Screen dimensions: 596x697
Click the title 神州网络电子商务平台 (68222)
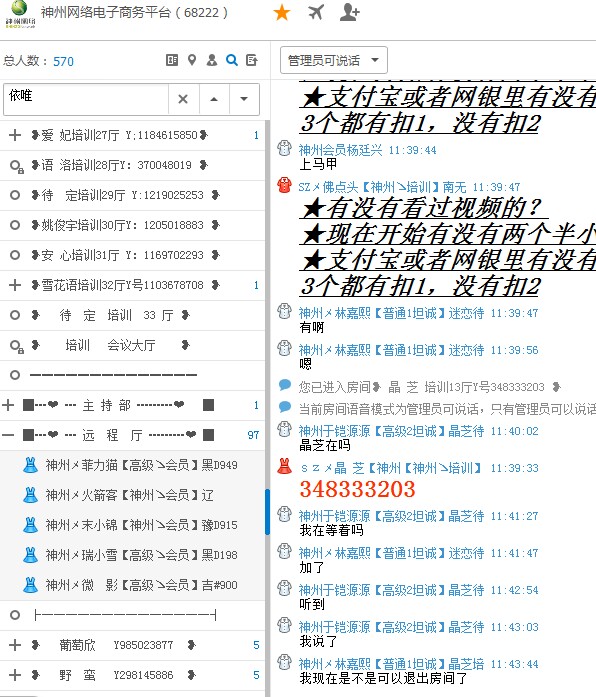(134, 12)
